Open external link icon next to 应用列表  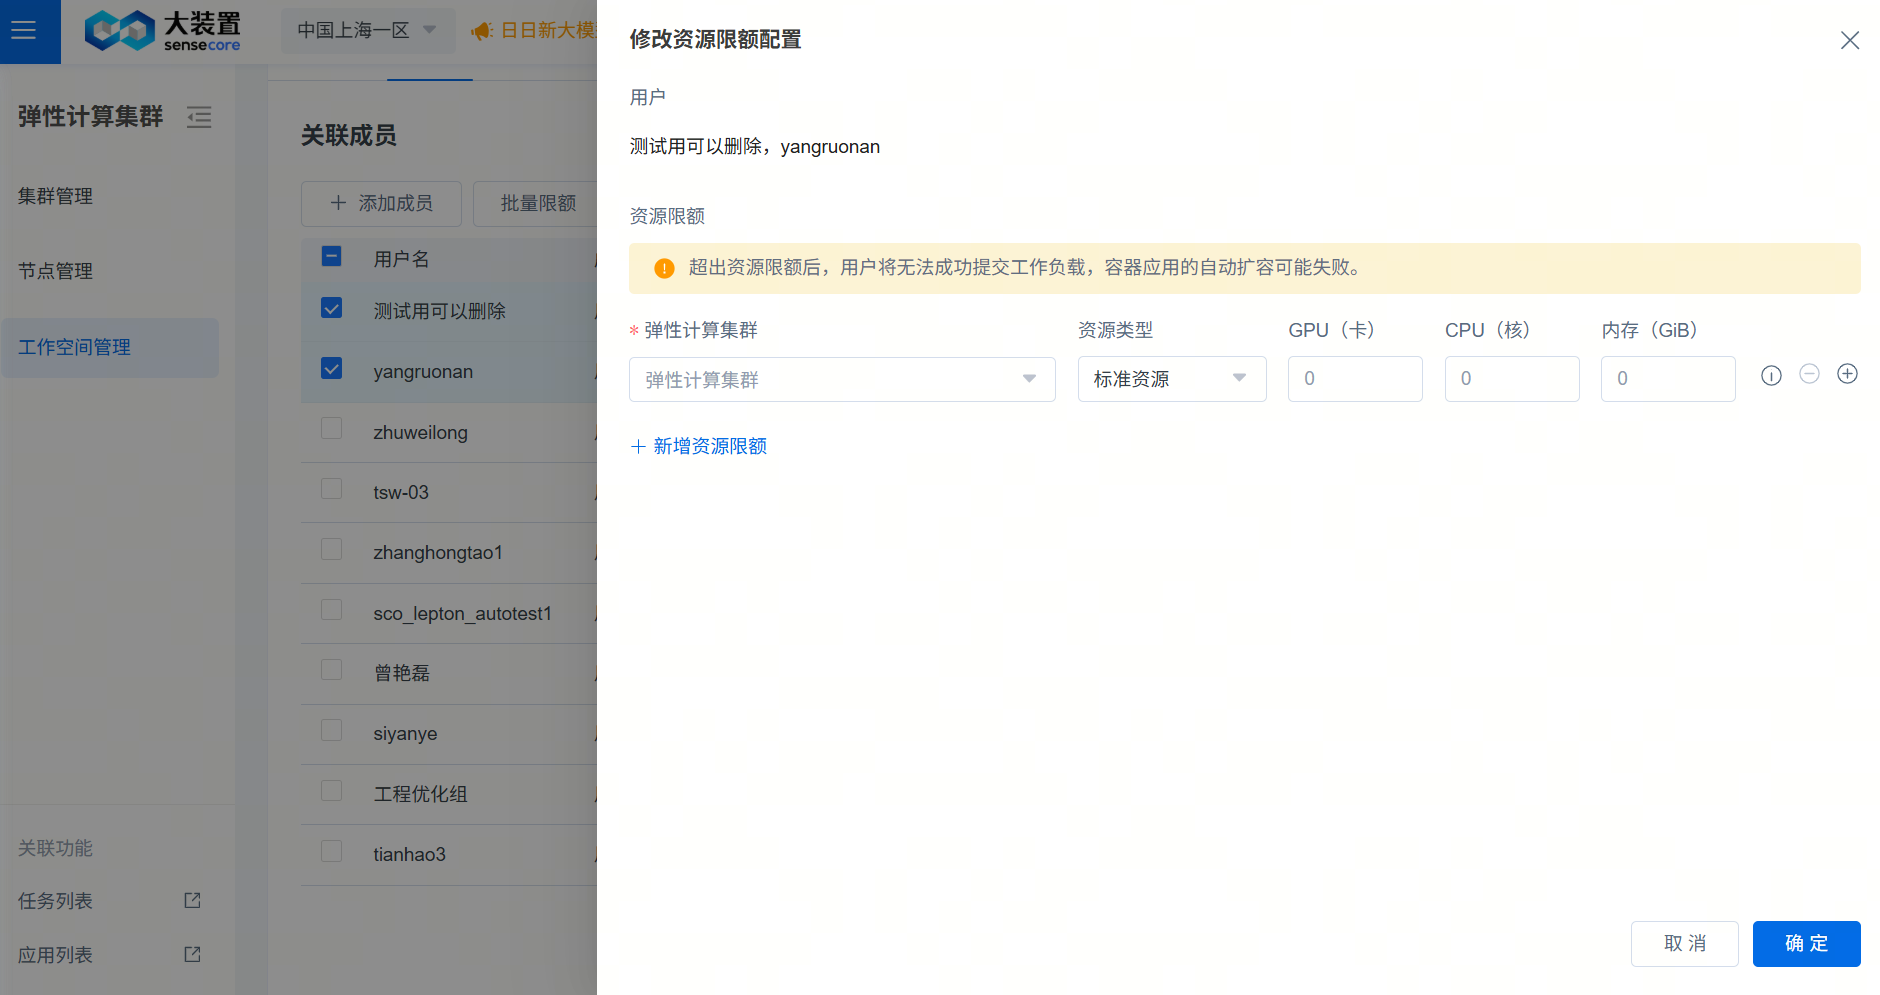(193, 955)
